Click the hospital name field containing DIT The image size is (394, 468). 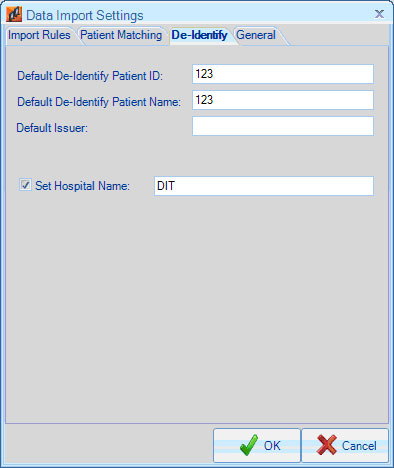(264, 186)
